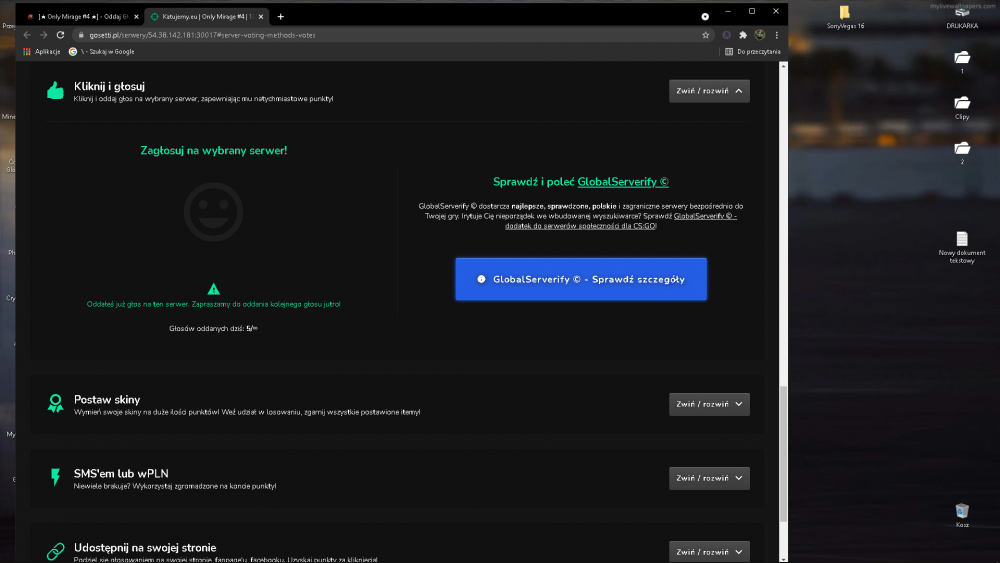The image size is (1000, 563).
Task: Reload the page with the refresh icon
Action: click(61, 35)
